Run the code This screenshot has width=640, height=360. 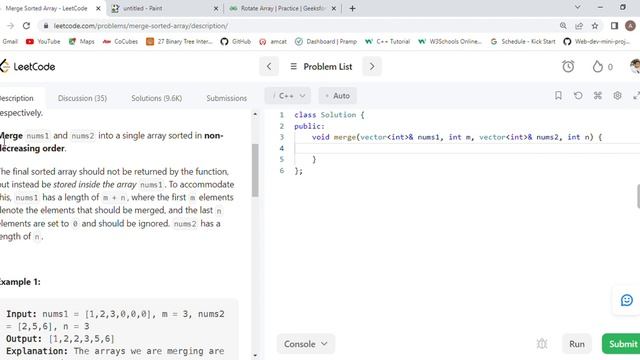577,344
